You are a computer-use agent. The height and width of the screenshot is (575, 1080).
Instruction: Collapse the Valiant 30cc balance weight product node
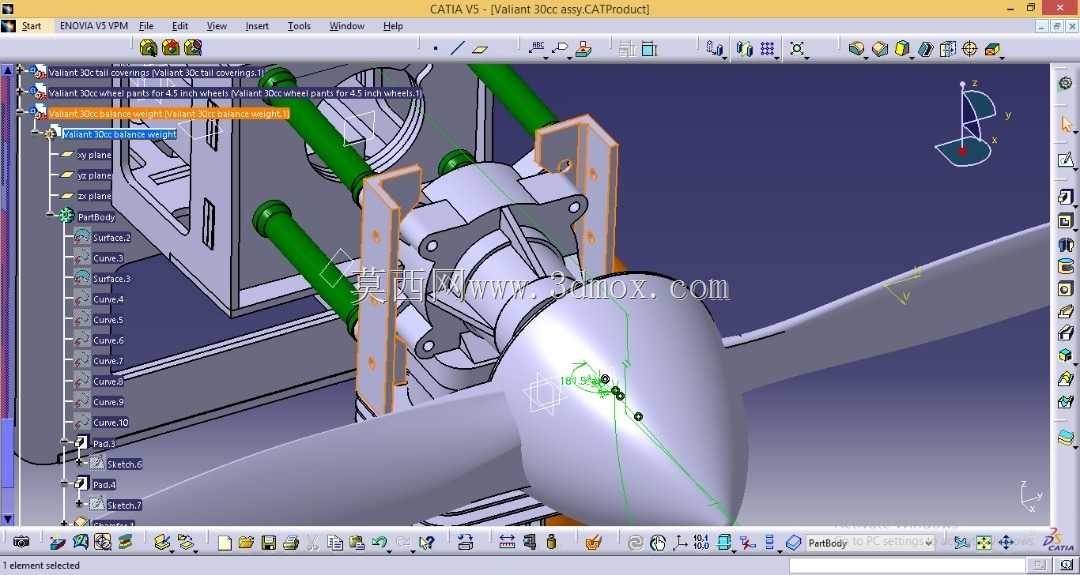pyautogui.click(x=19, y=112)
